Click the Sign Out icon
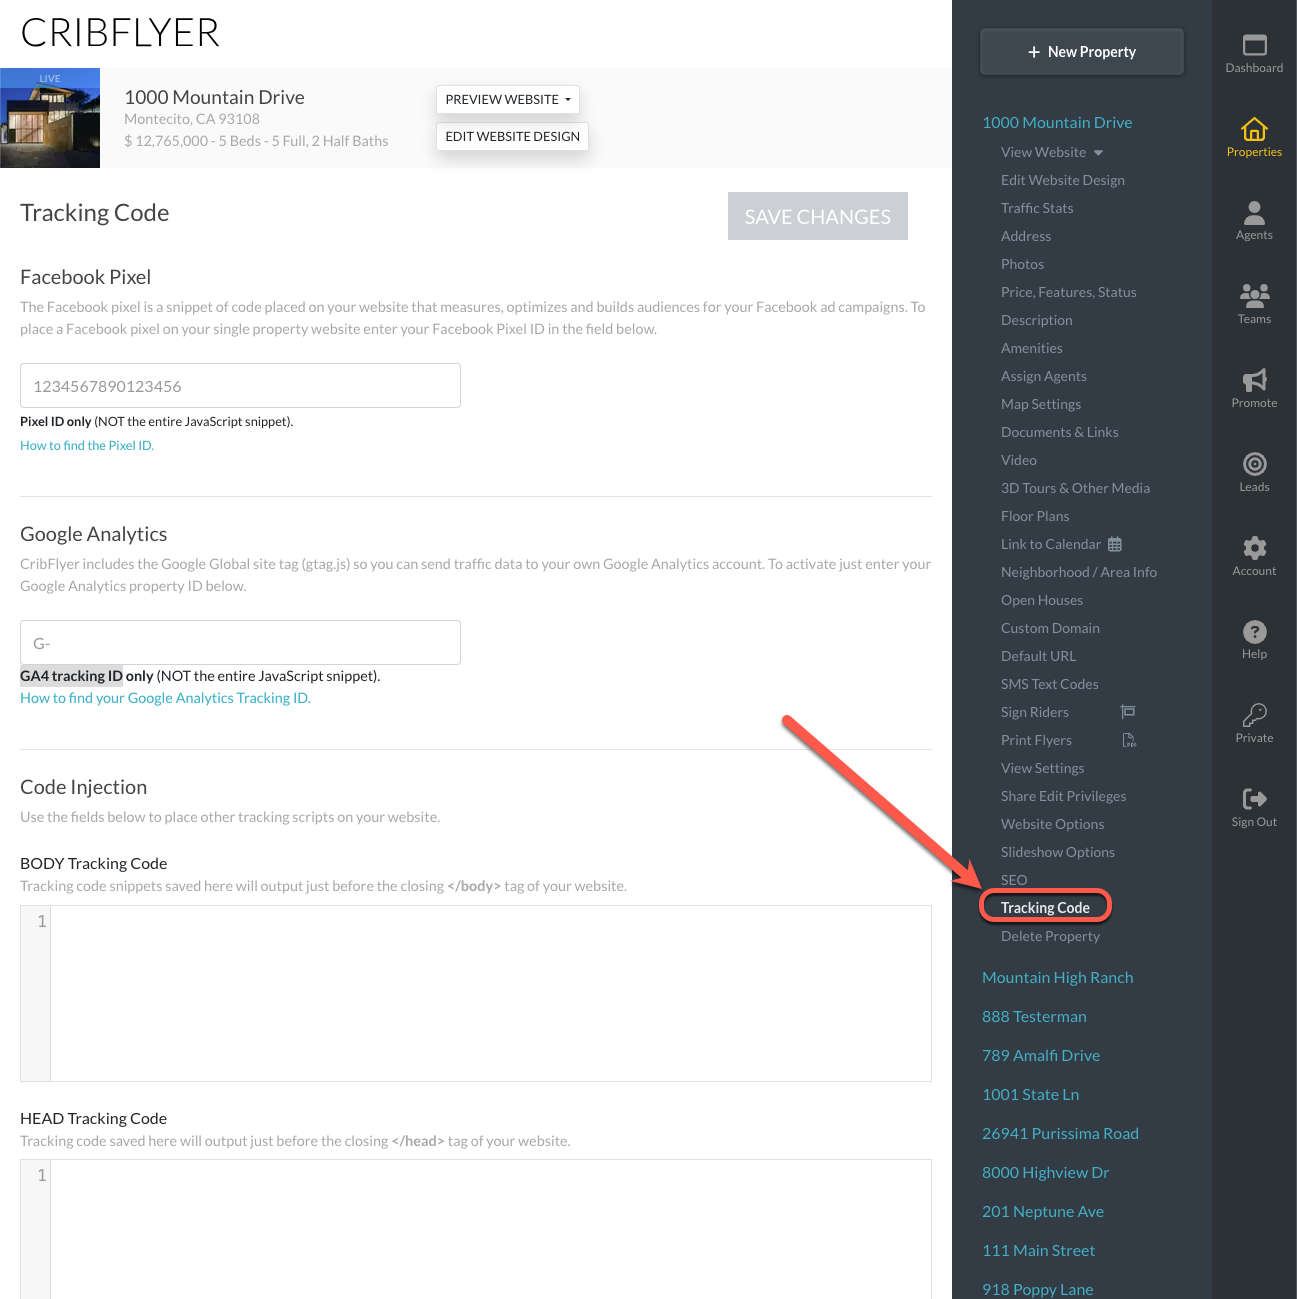The height and width of the screenshot is (1299, 1297). [1254, 798]
